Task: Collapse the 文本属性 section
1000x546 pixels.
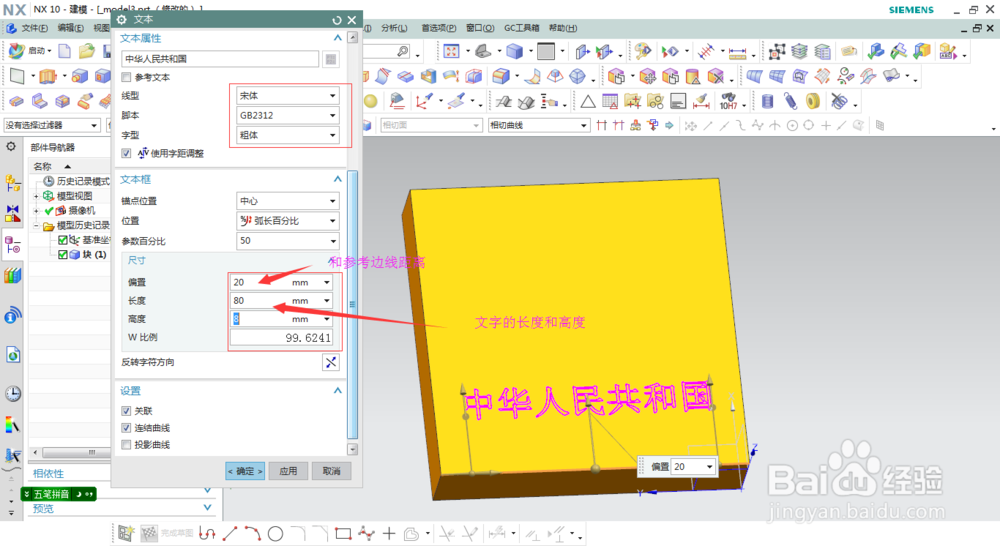Action: pyautogui.click(x=337, y=38)
